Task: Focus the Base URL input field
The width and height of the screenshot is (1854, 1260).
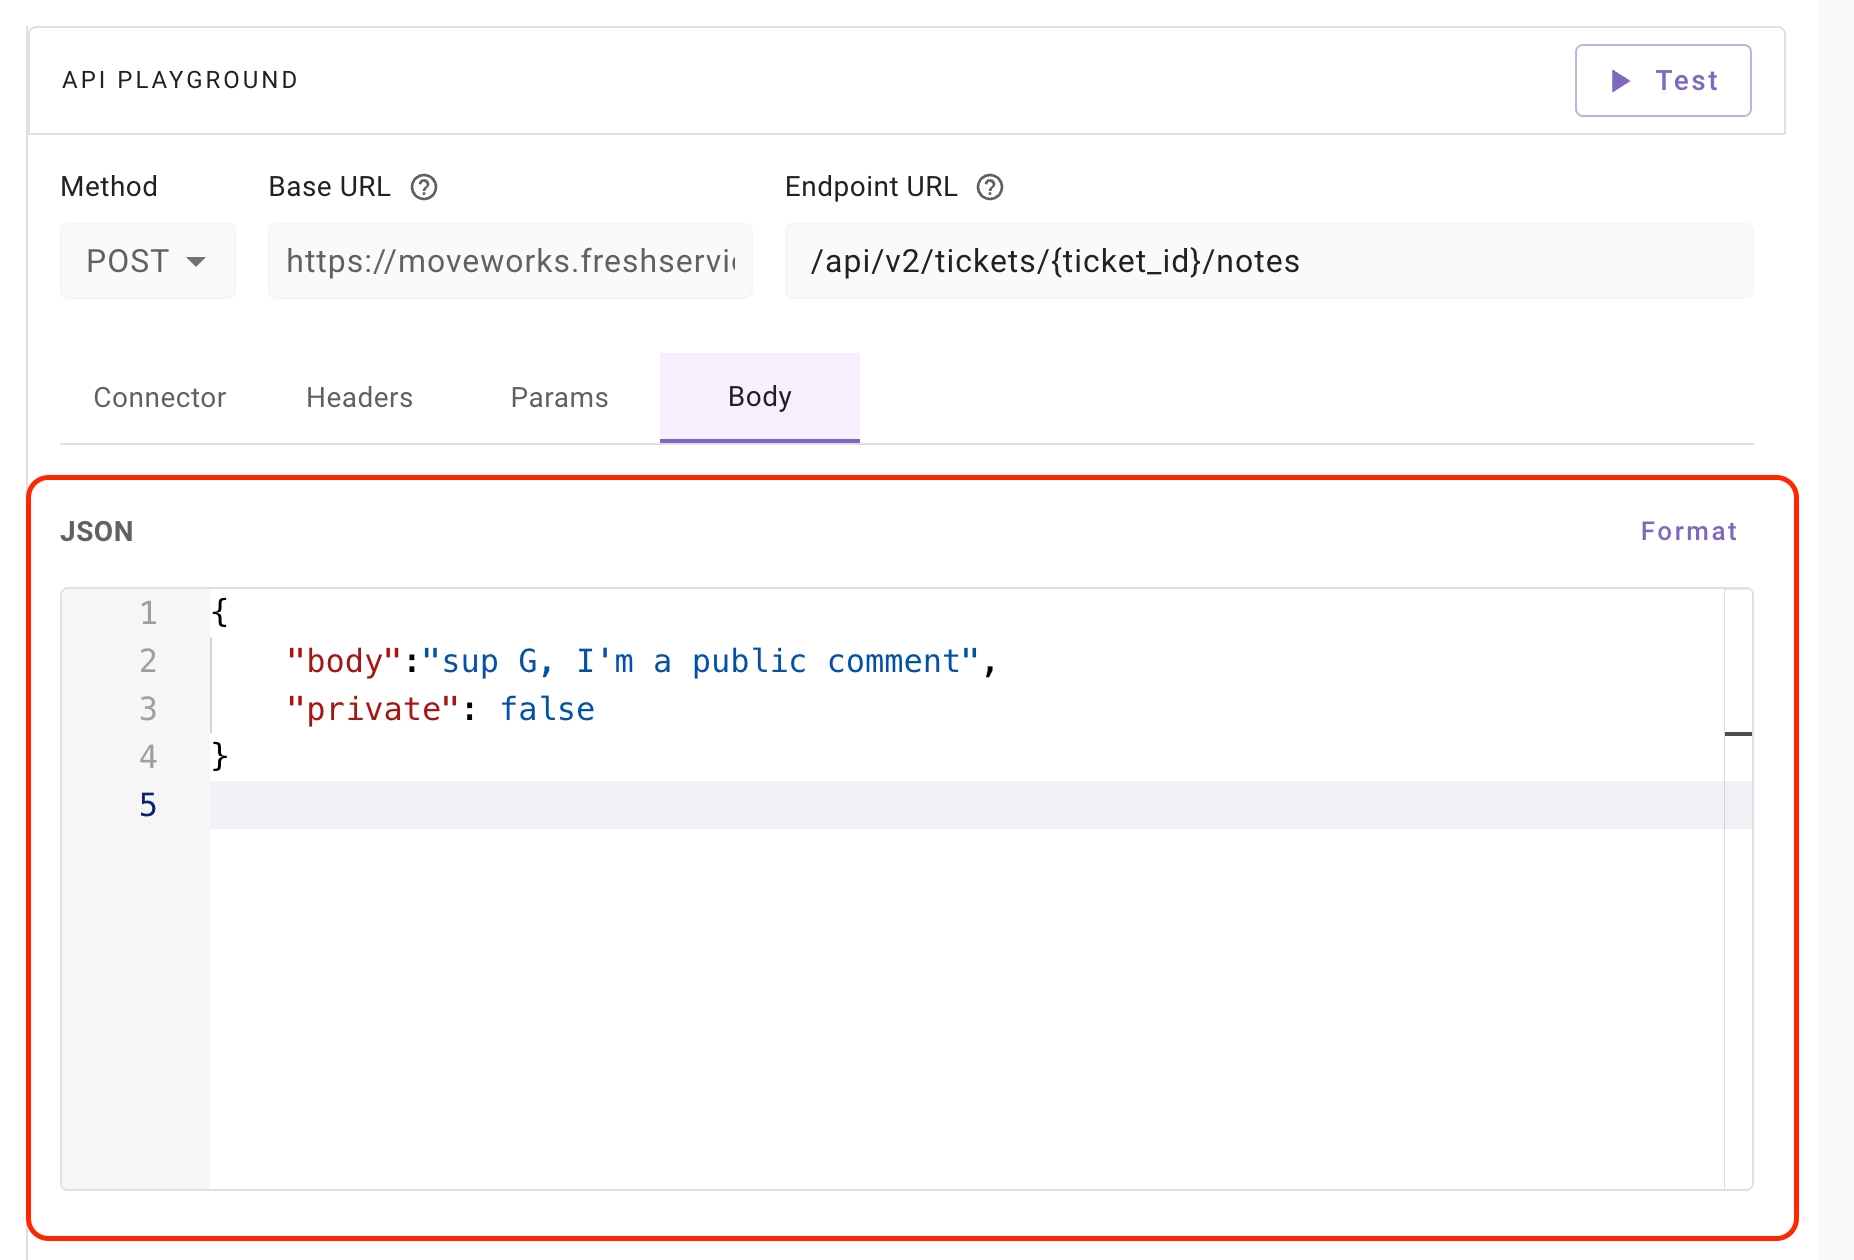Action: (x=510, y=261)
